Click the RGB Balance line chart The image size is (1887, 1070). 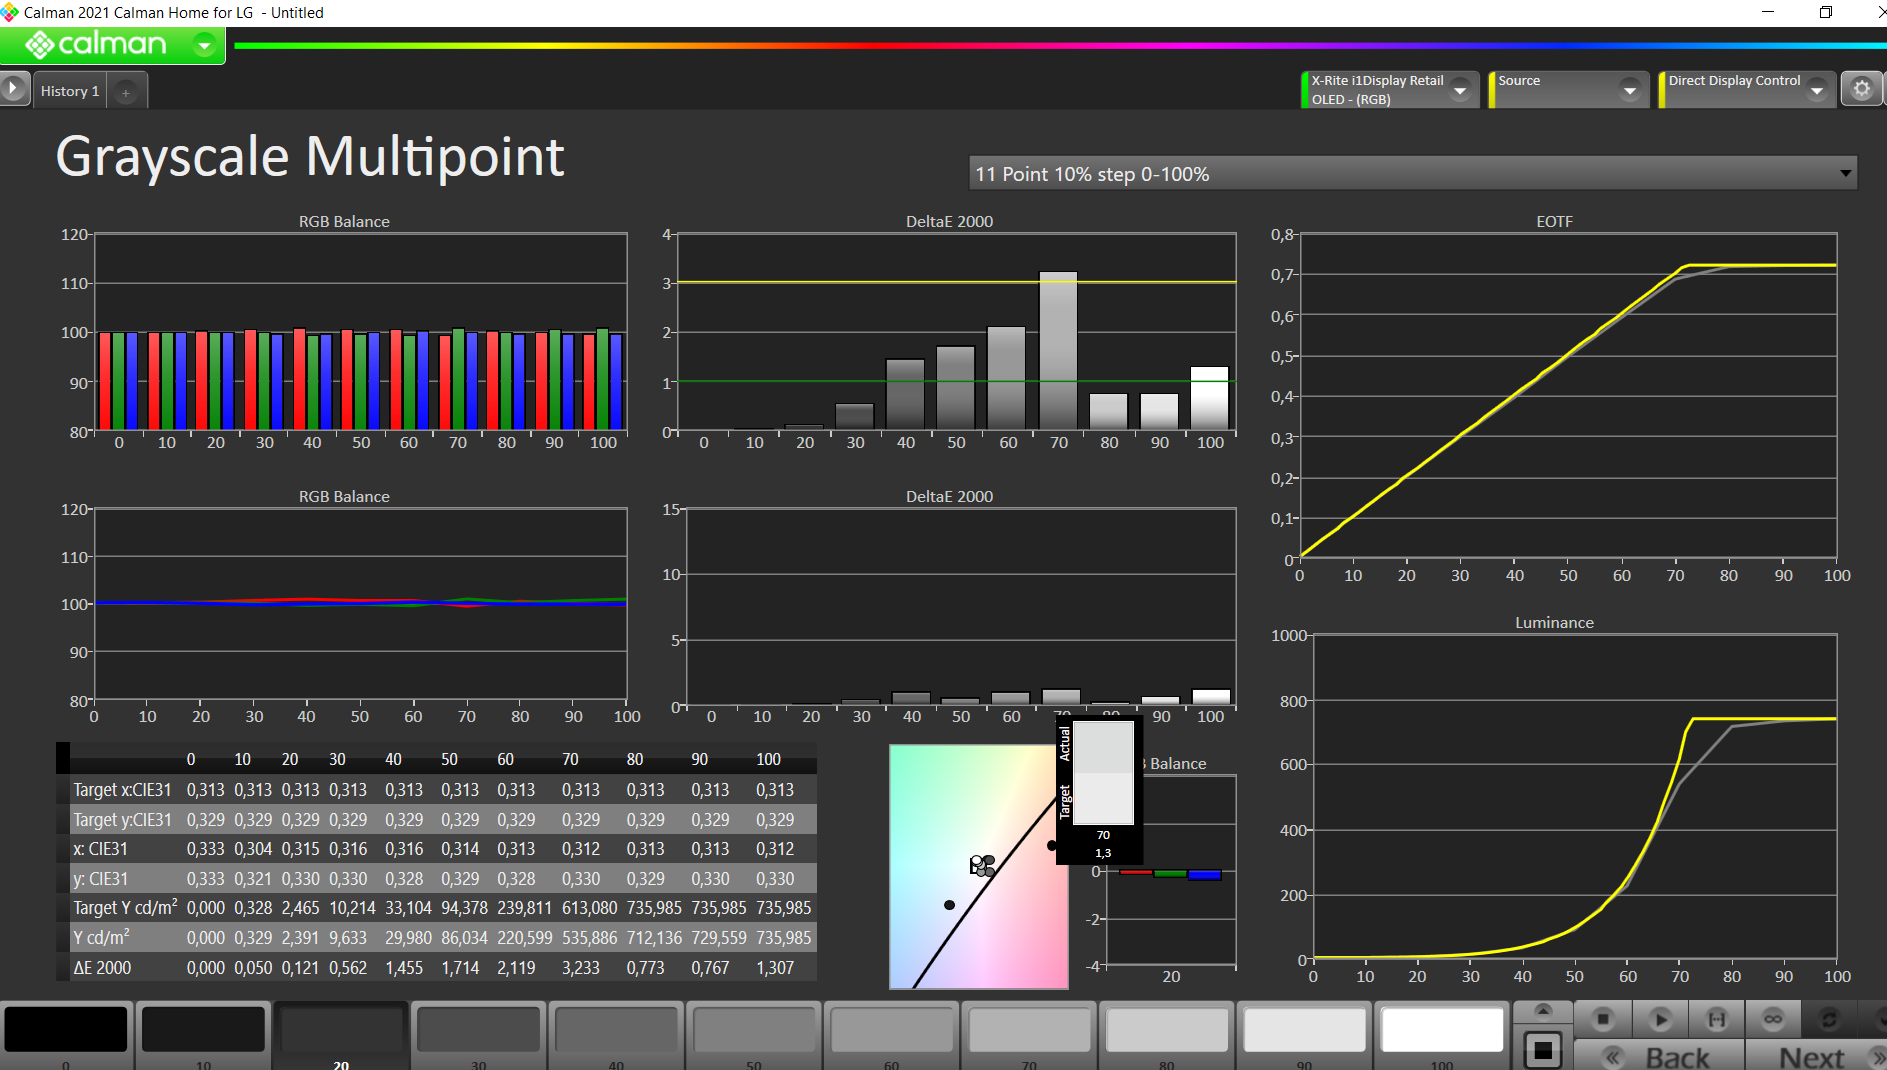click(x=360, y=604)
